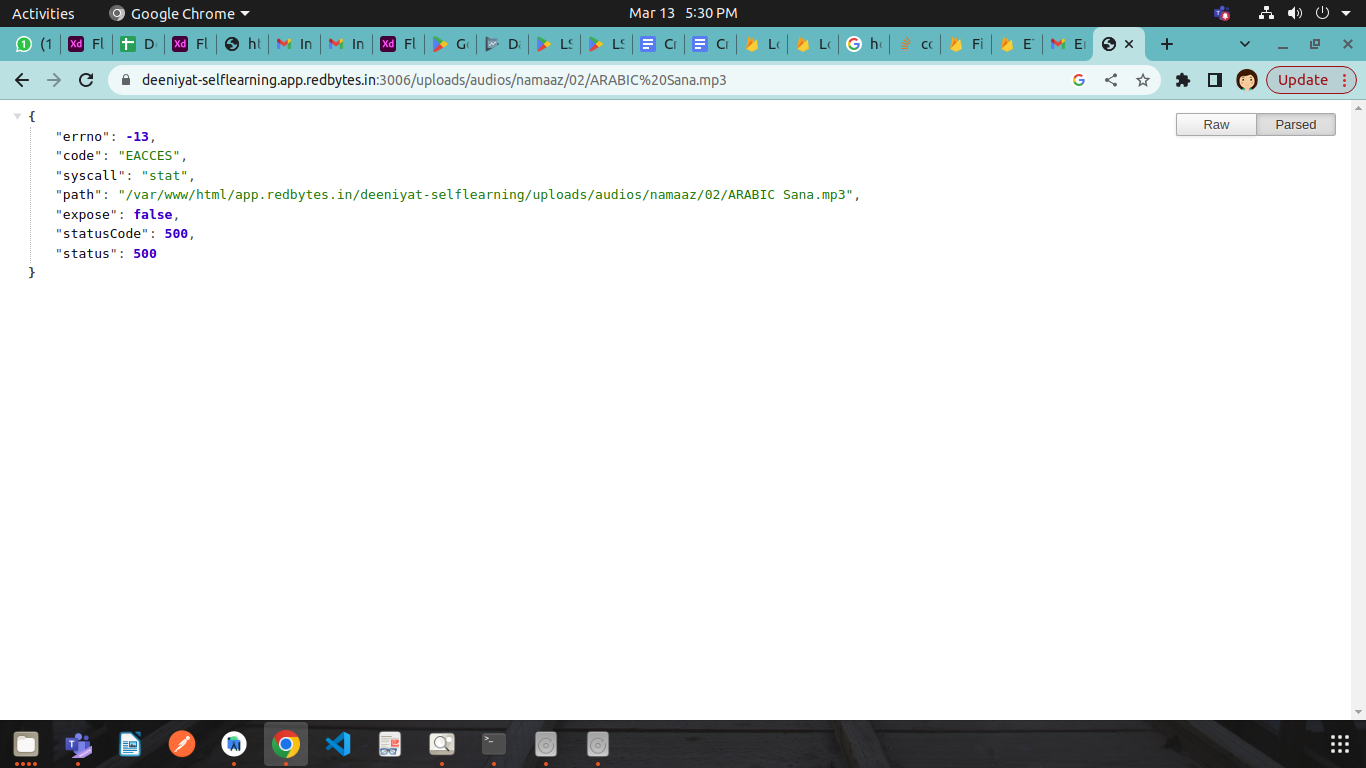
Task: Switch JSON view to Raw
Action: click(x=1216, y=125)
